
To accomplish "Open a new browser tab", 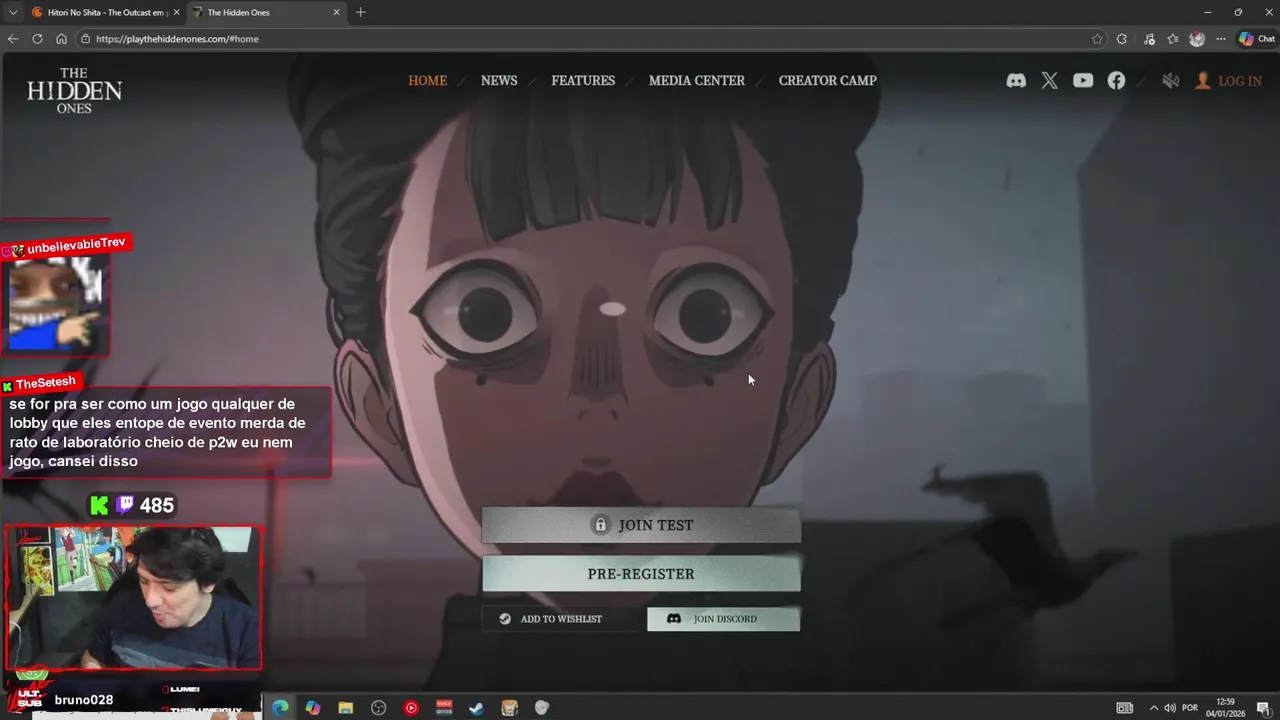I will 361,12.
